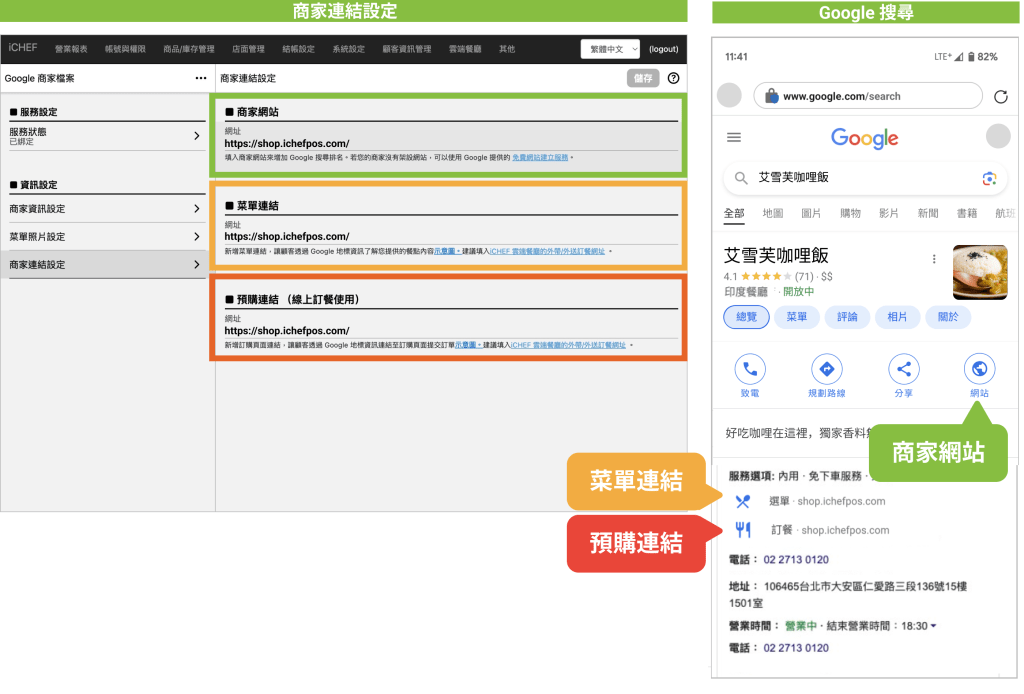This screenshot has height=694, width=1024.
Task: Click the 儲存 save button
Action: pyautogui.click(x=642, y=78)
